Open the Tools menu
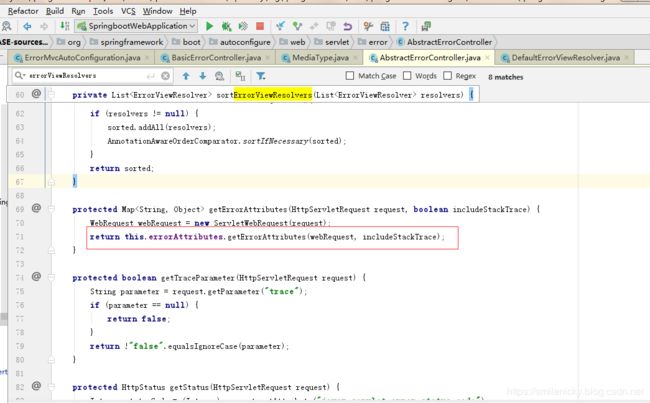This screenshot has width=650, height=403. click(x=103, y=11)
